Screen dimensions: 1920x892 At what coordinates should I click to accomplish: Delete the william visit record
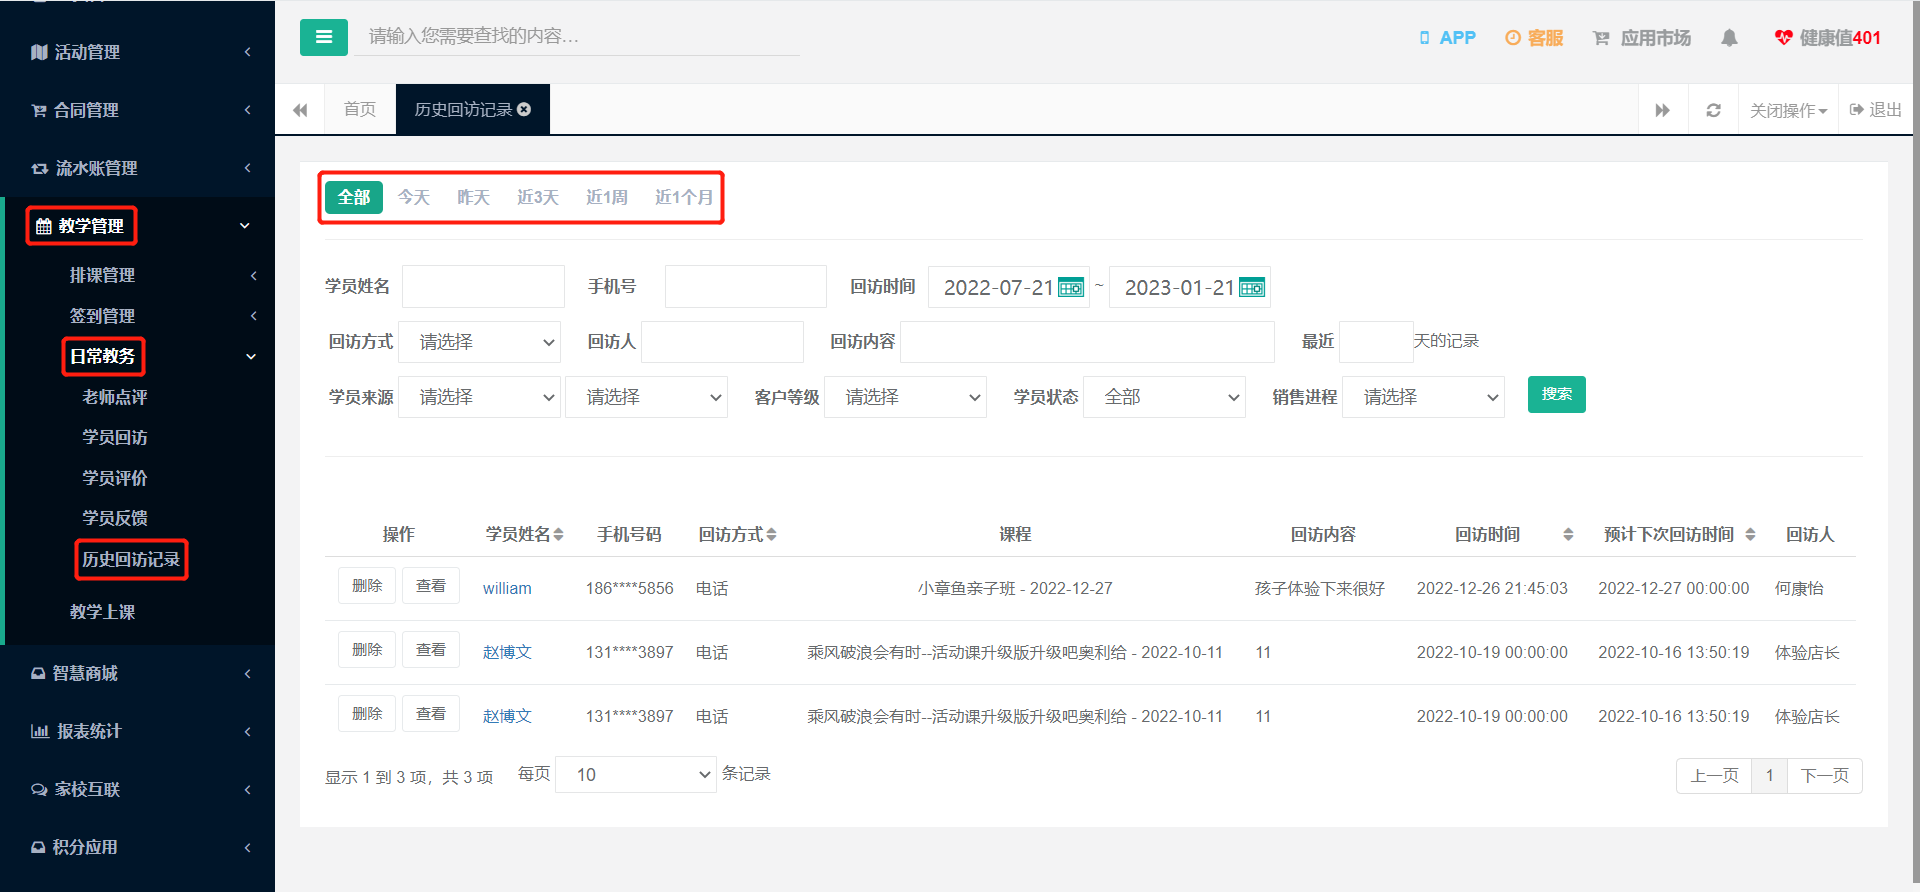(x=367, y=586)
